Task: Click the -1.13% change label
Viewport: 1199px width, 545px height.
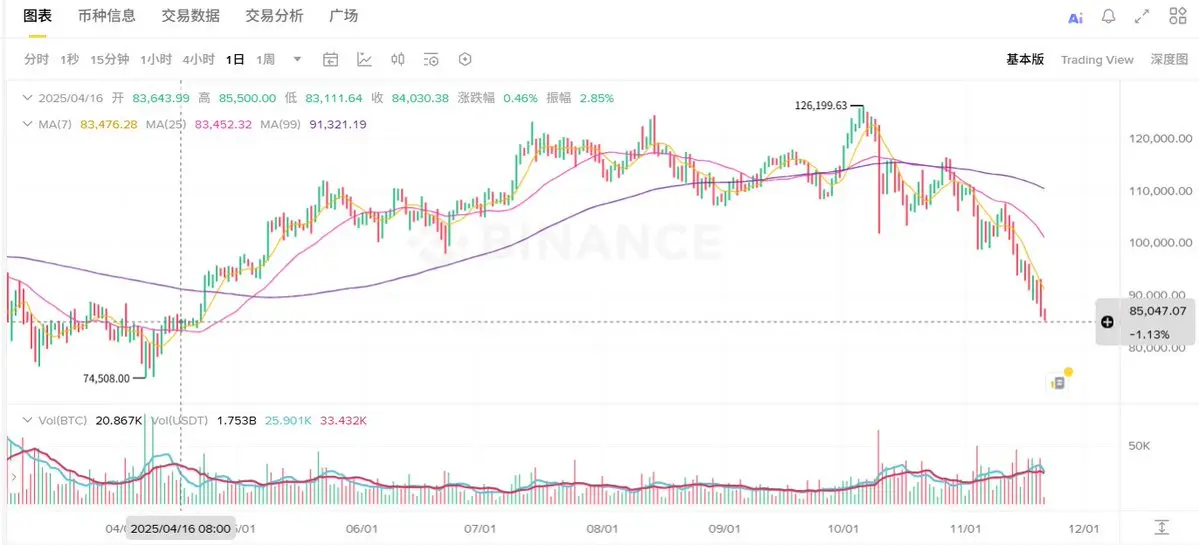Action: pos(1149,334)
